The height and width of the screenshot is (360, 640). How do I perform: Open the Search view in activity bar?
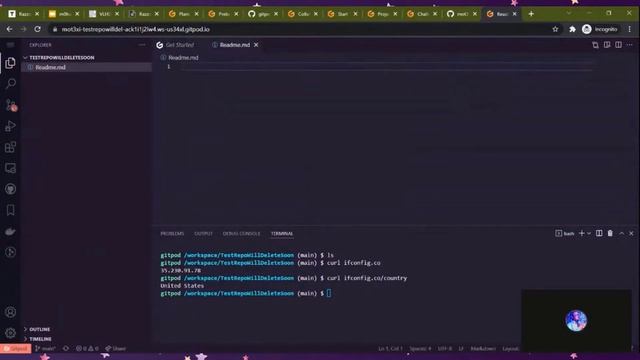click(11, 84)
